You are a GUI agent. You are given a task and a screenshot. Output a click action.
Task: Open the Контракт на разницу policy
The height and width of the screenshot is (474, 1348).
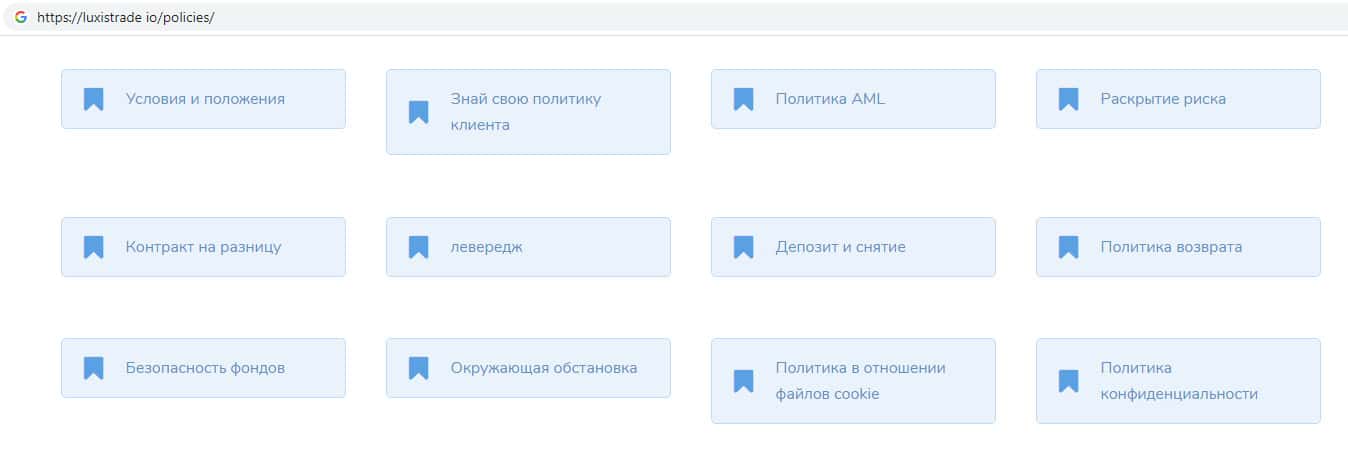pos(203,247)
